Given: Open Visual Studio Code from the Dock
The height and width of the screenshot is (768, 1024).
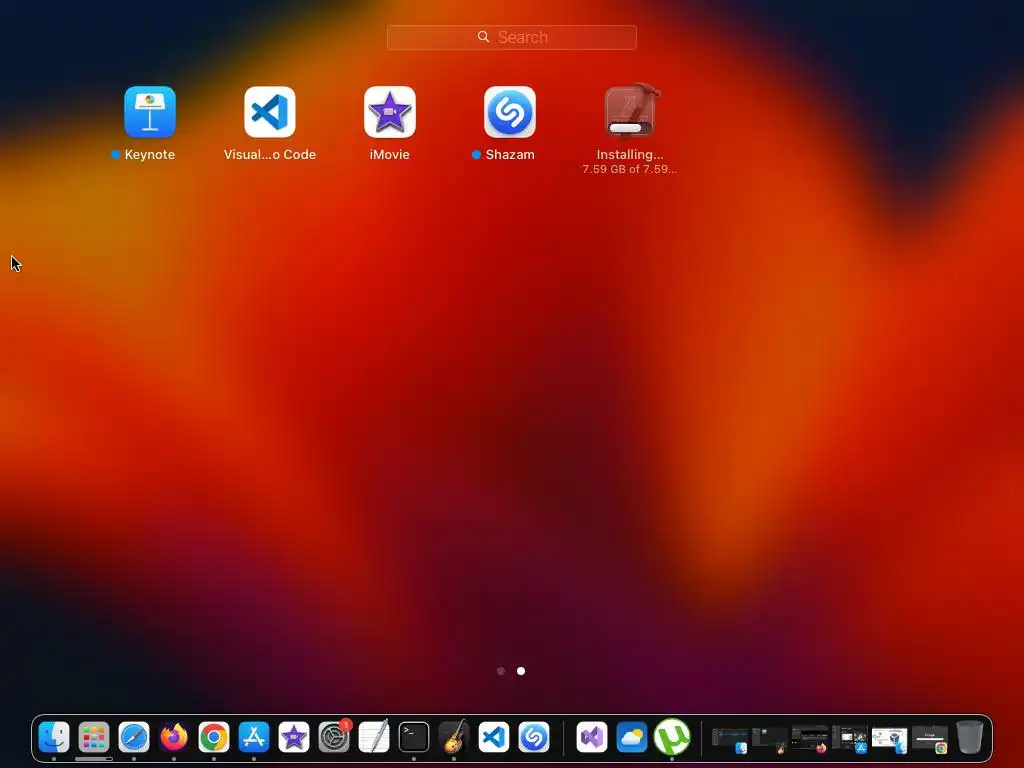Looking at the screenshot, I should click(494, 737).
